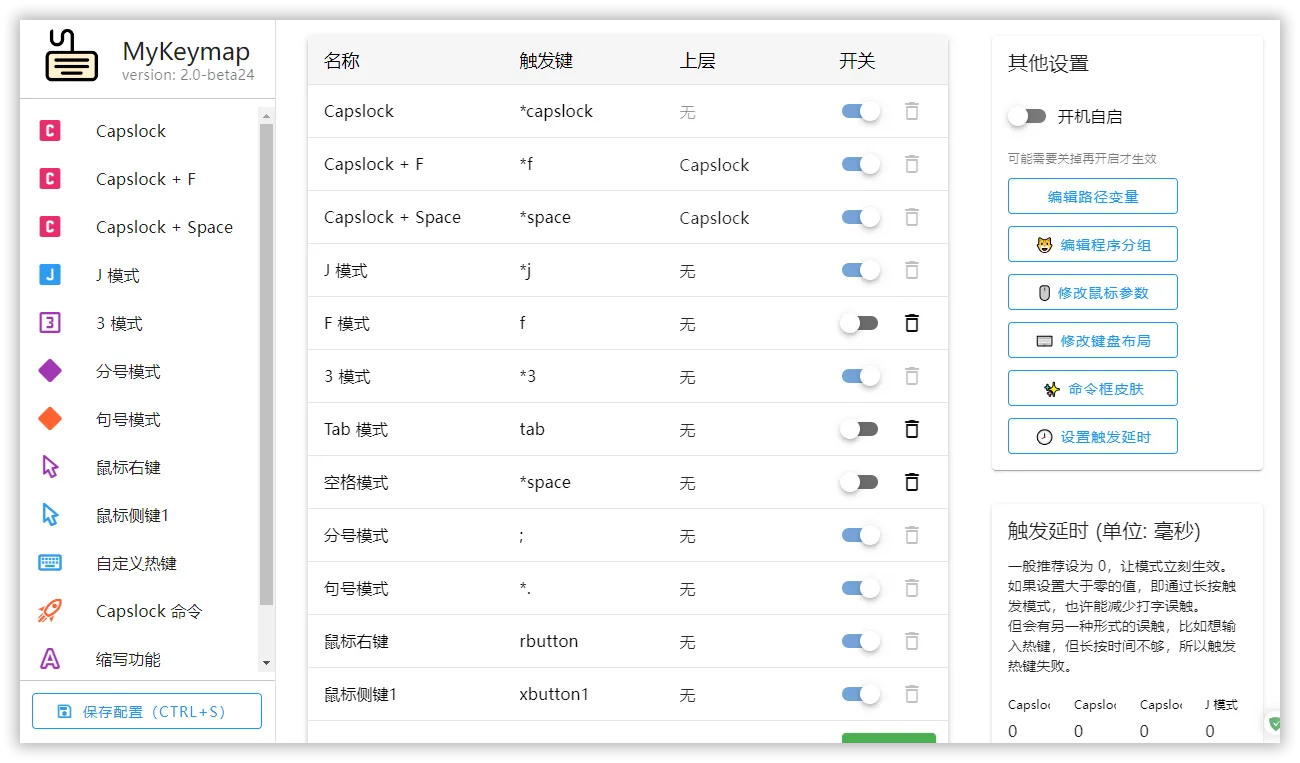Click the sidebar scrollbar down arrow
This screenshot has height=763, width=1300.
[266, 663]
